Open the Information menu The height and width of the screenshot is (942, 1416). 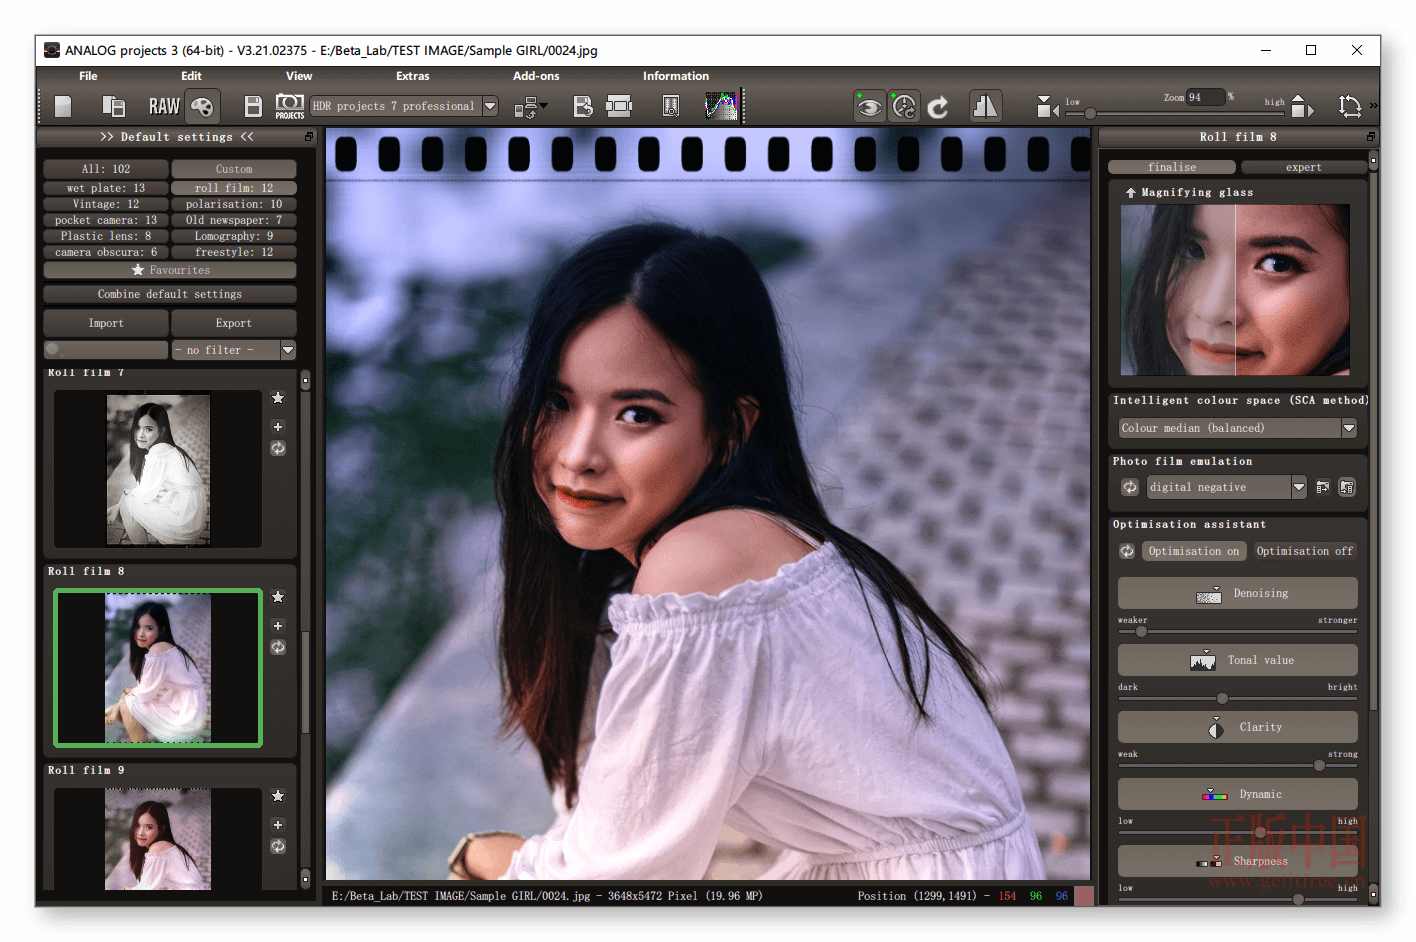pos(676,76)
